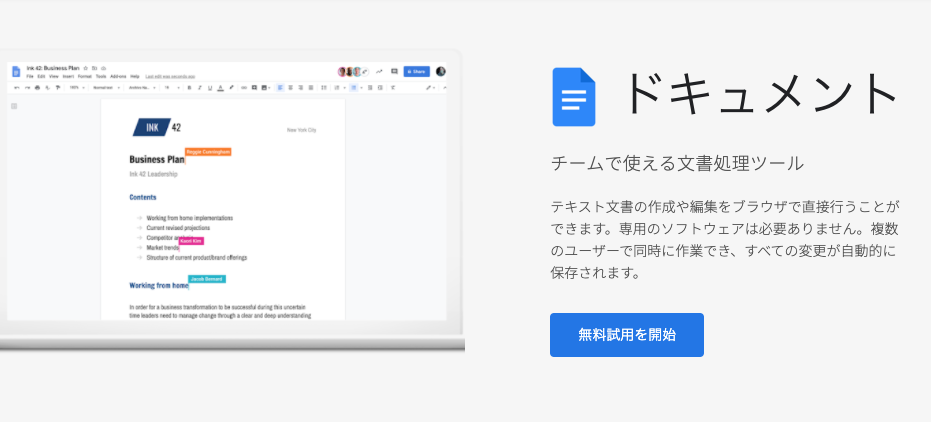
Task: Open the comment history icon
Action: [x=394, y=71]
